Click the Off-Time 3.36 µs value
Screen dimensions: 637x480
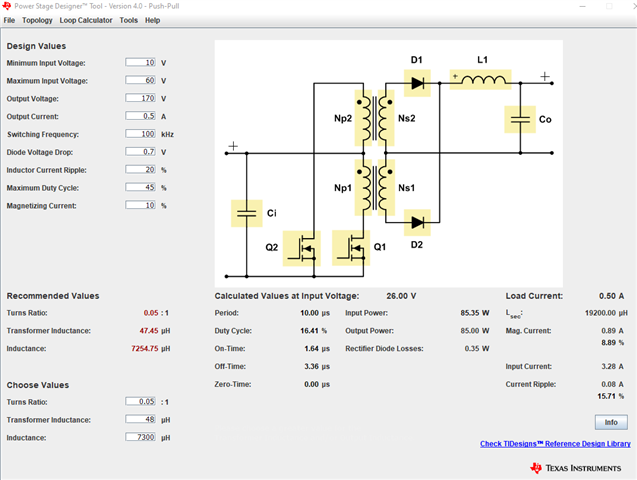point(317,367)
